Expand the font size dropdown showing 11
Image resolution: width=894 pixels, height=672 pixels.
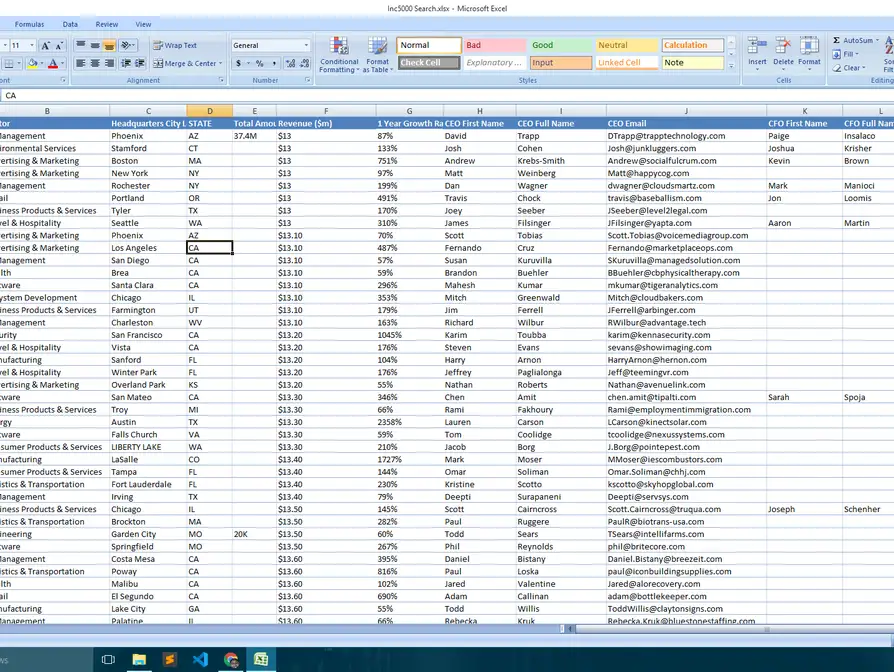coord(32,46)
